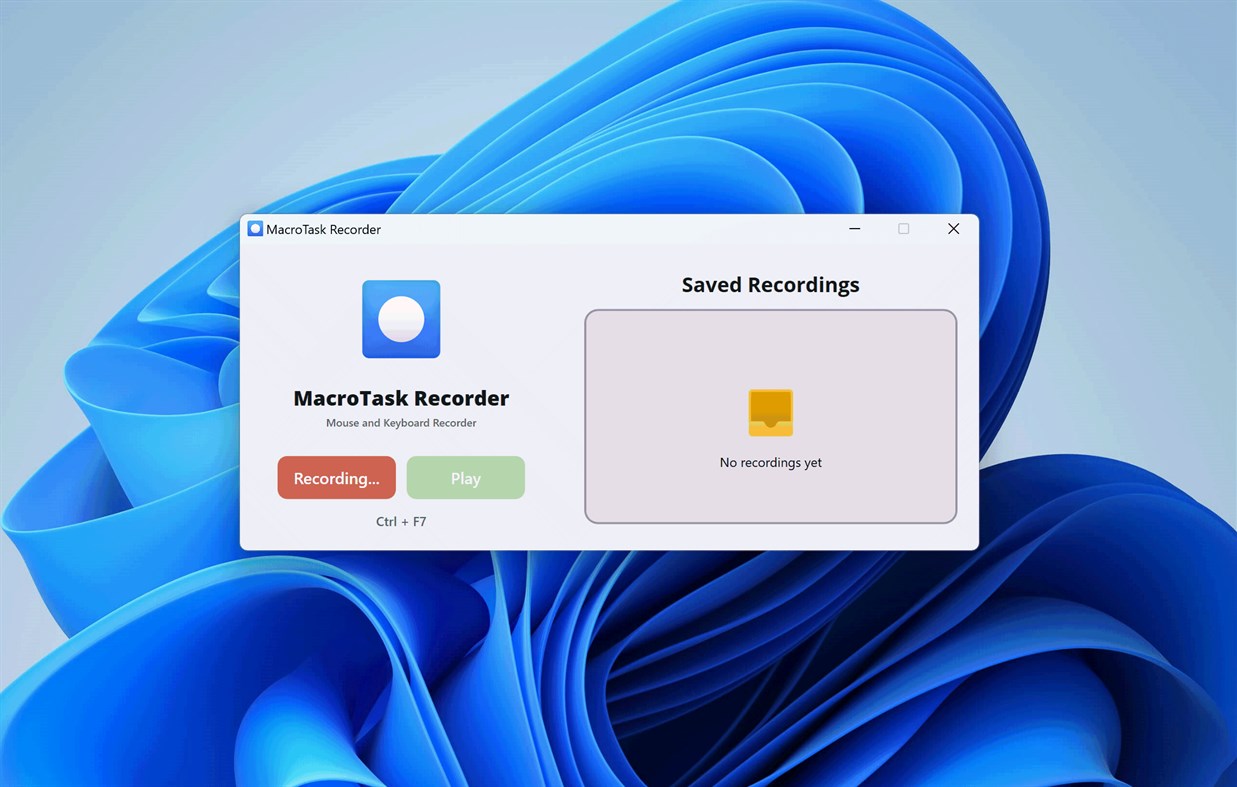The image size is (1237, 787).
Task: Start playback using the Play button
Action: tap(465, 477)
